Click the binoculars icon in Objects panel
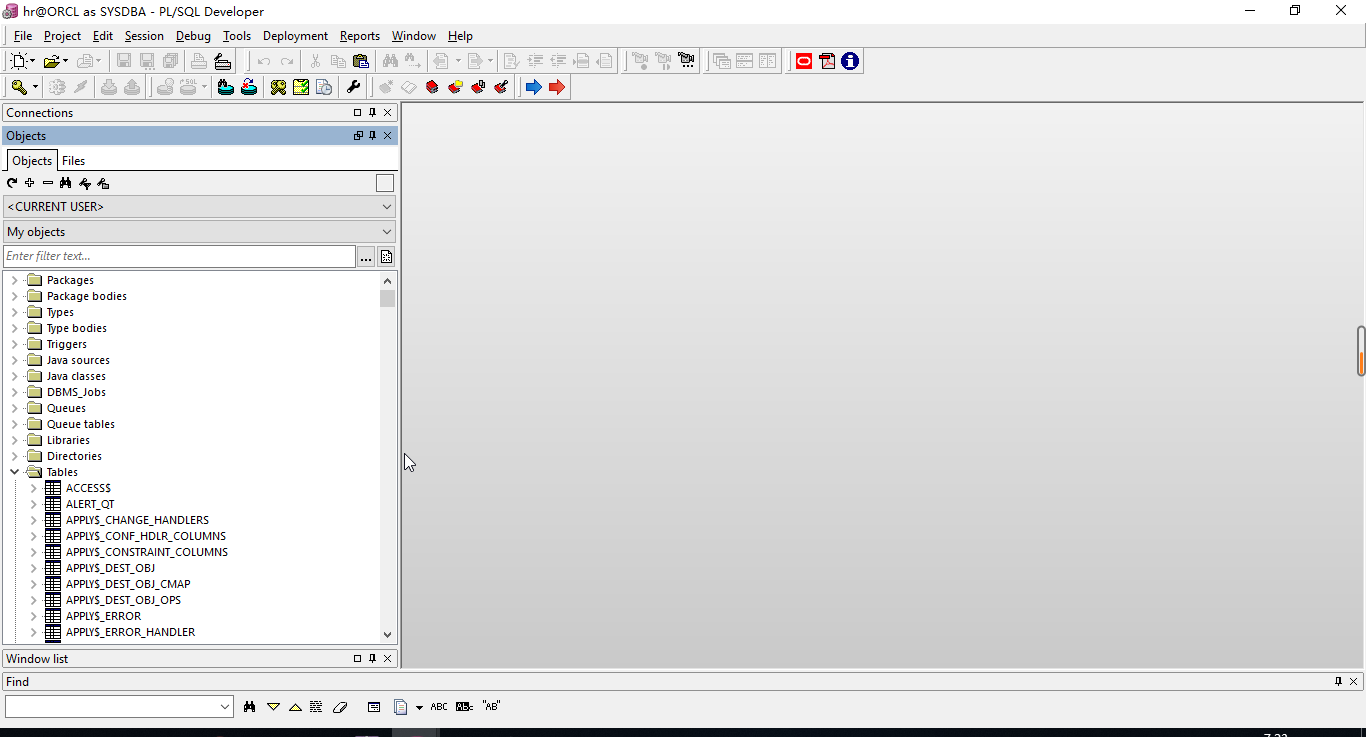The width and height of the screenshot is (1367, 737). (x=66, y=183)
